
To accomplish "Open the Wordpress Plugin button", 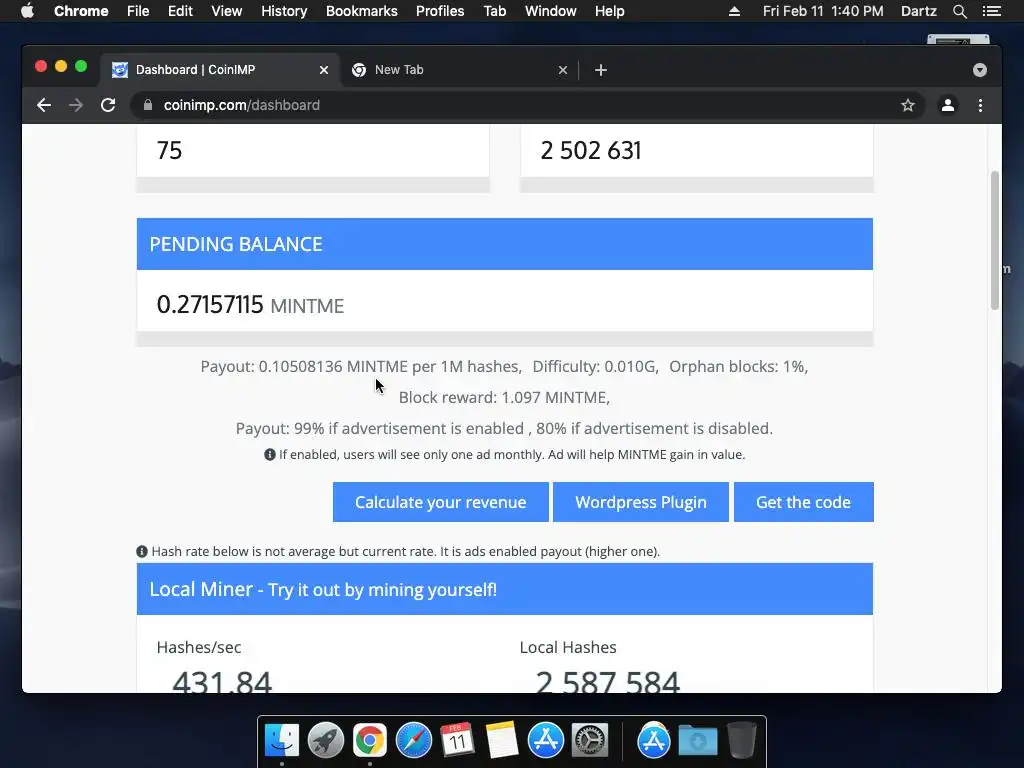I will click(x=641, y=502).
